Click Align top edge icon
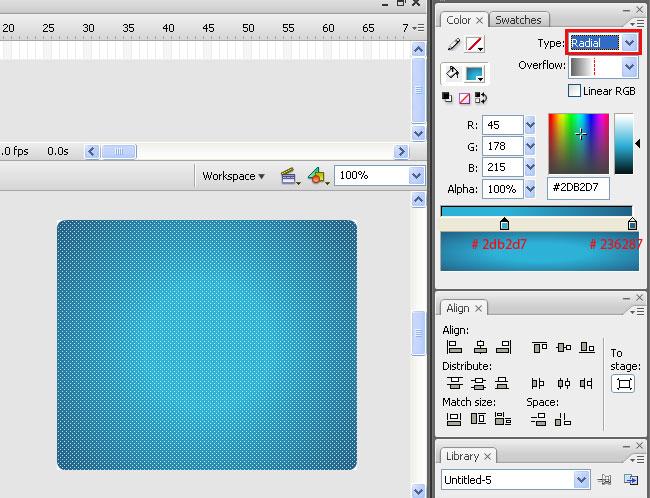The image size is (650, 498). tap(540, 347)
